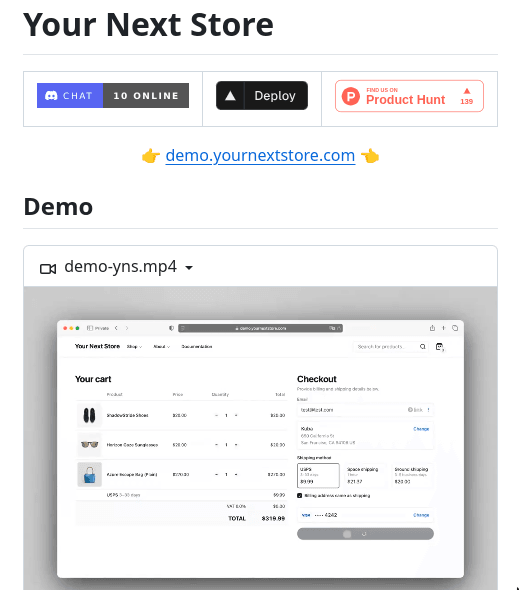519x590 pixels.
Task: Click Your Next Store logo in demo
Action: pos(97,346)
